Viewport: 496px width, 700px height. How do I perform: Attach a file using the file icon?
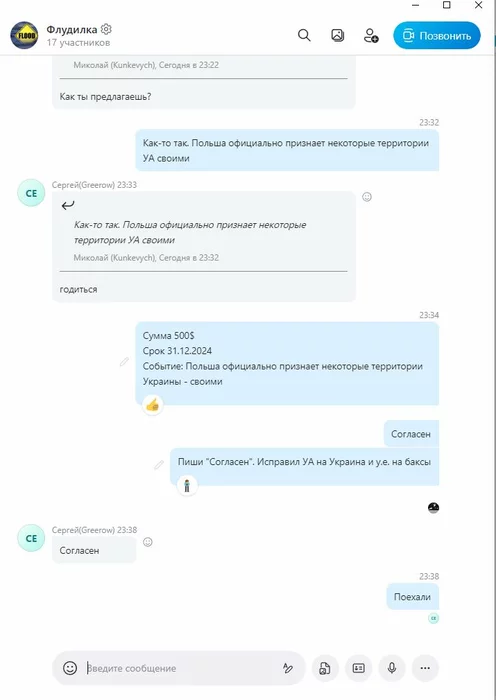pos(325,668)
